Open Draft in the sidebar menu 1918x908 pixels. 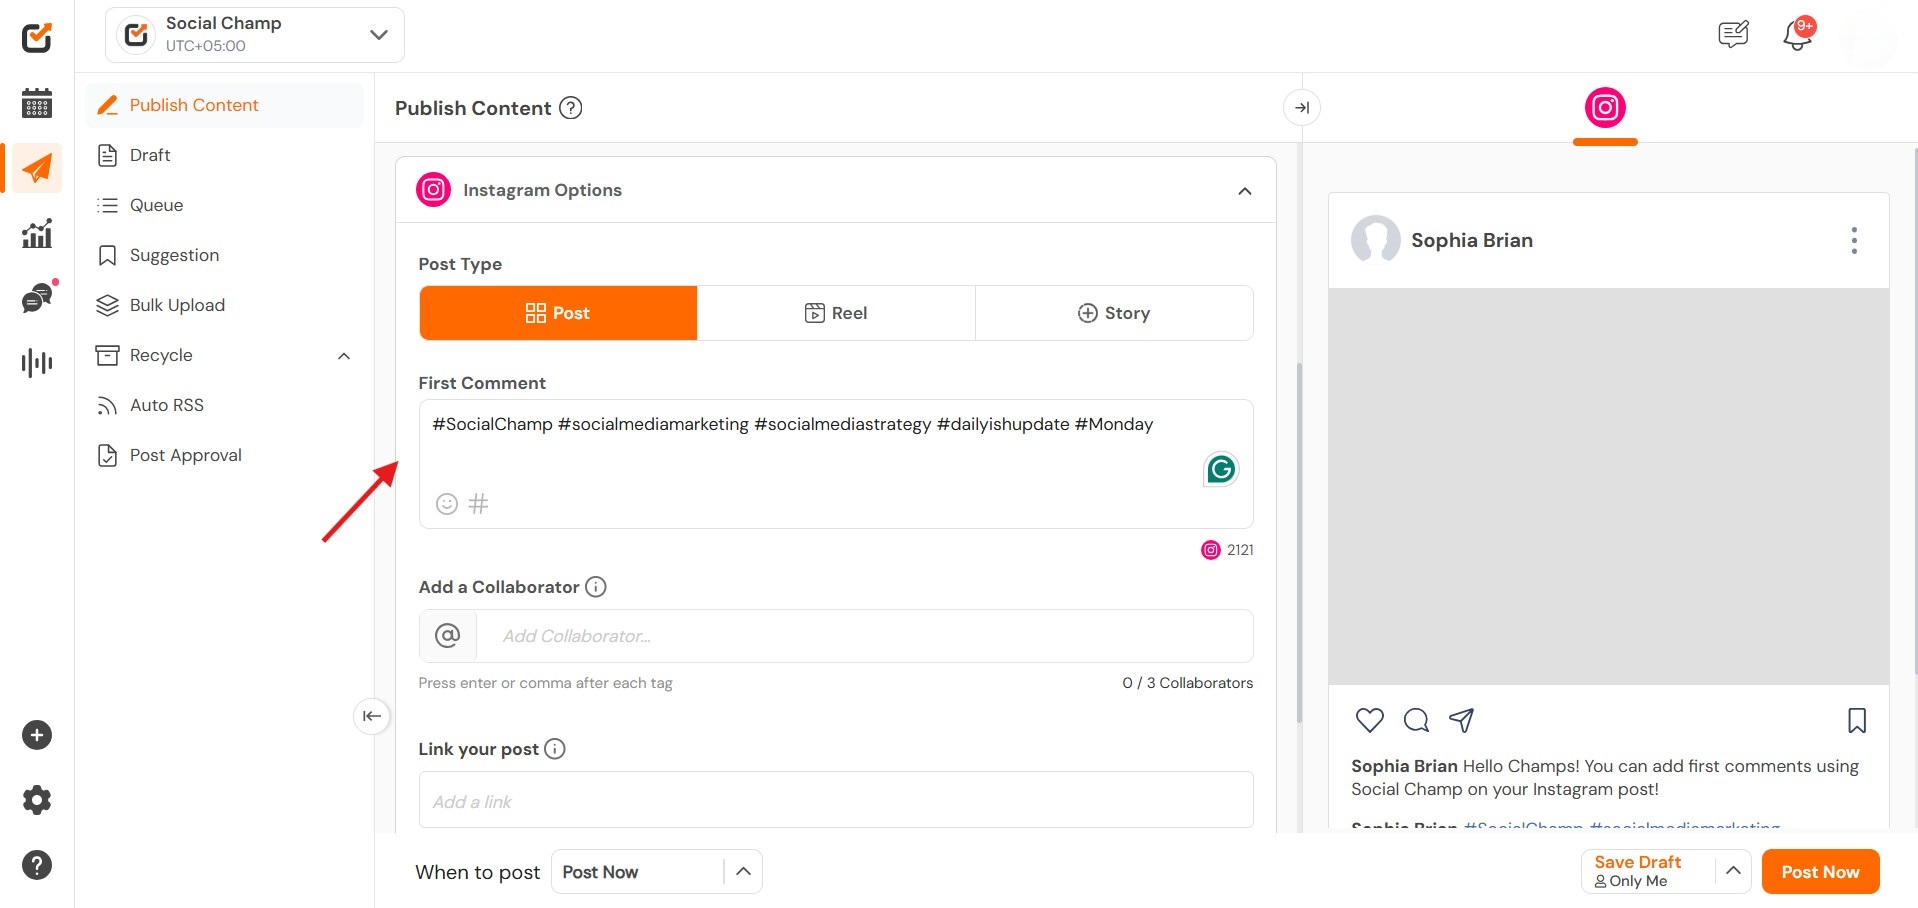(x=150, y=155)
